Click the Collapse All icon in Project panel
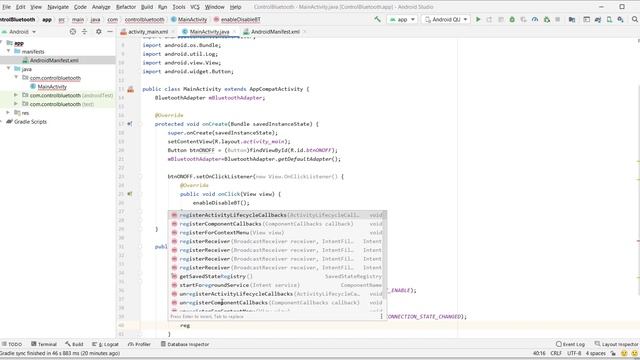The width and height of the screenshot is (640, 360). 84,31
